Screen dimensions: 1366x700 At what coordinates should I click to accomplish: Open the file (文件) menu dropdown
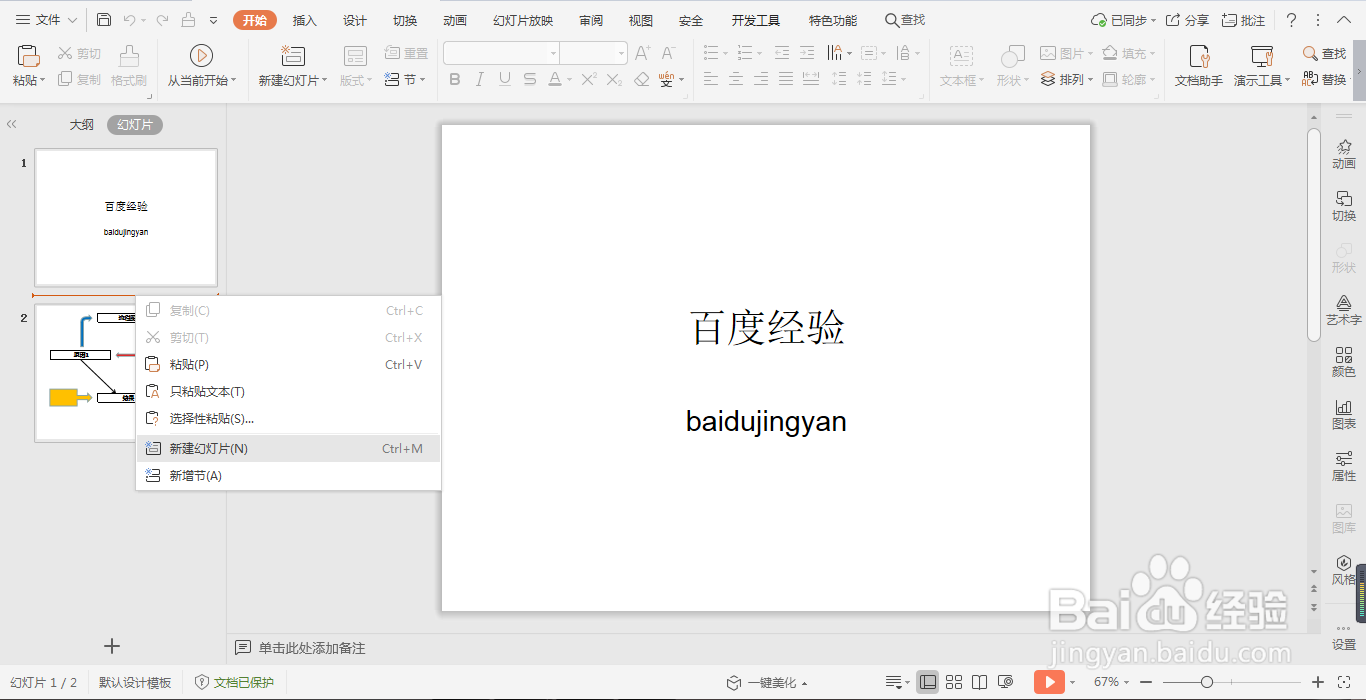pos(45,20)
